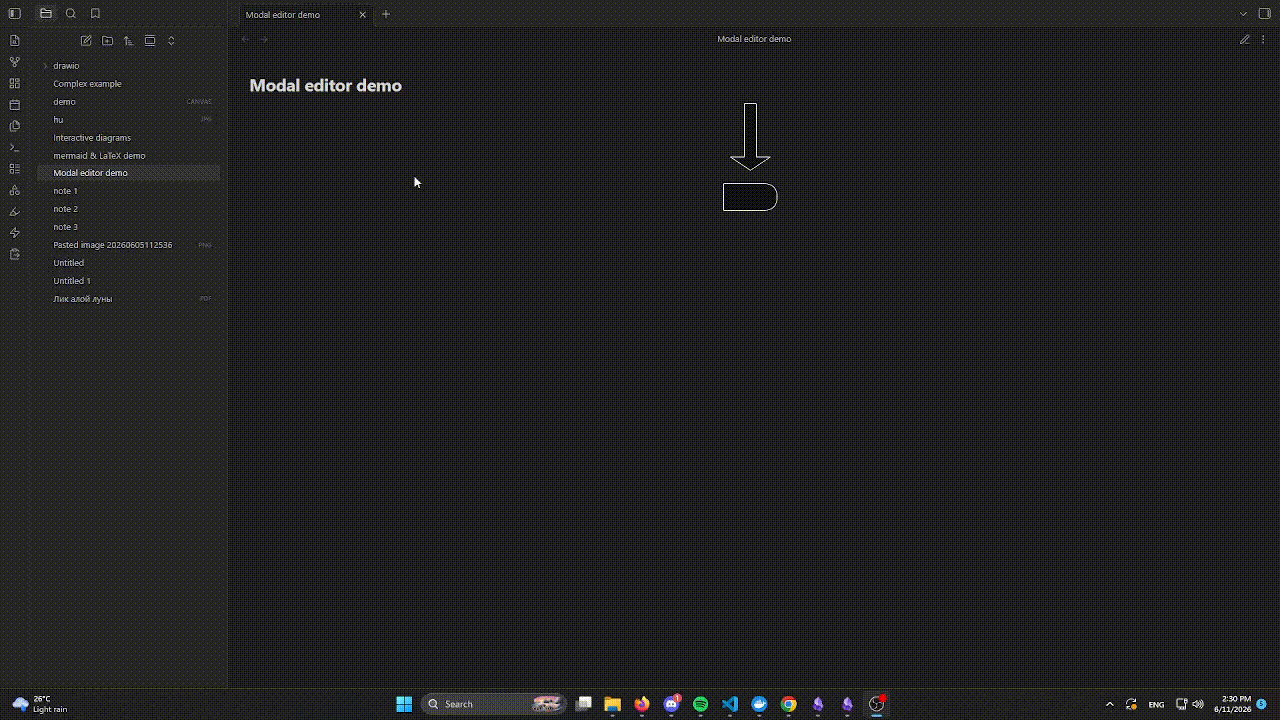1280x720 pixels.
Task: Close the Modal editor demo tab
Action: pyautogui.click(x=363, y=15)
